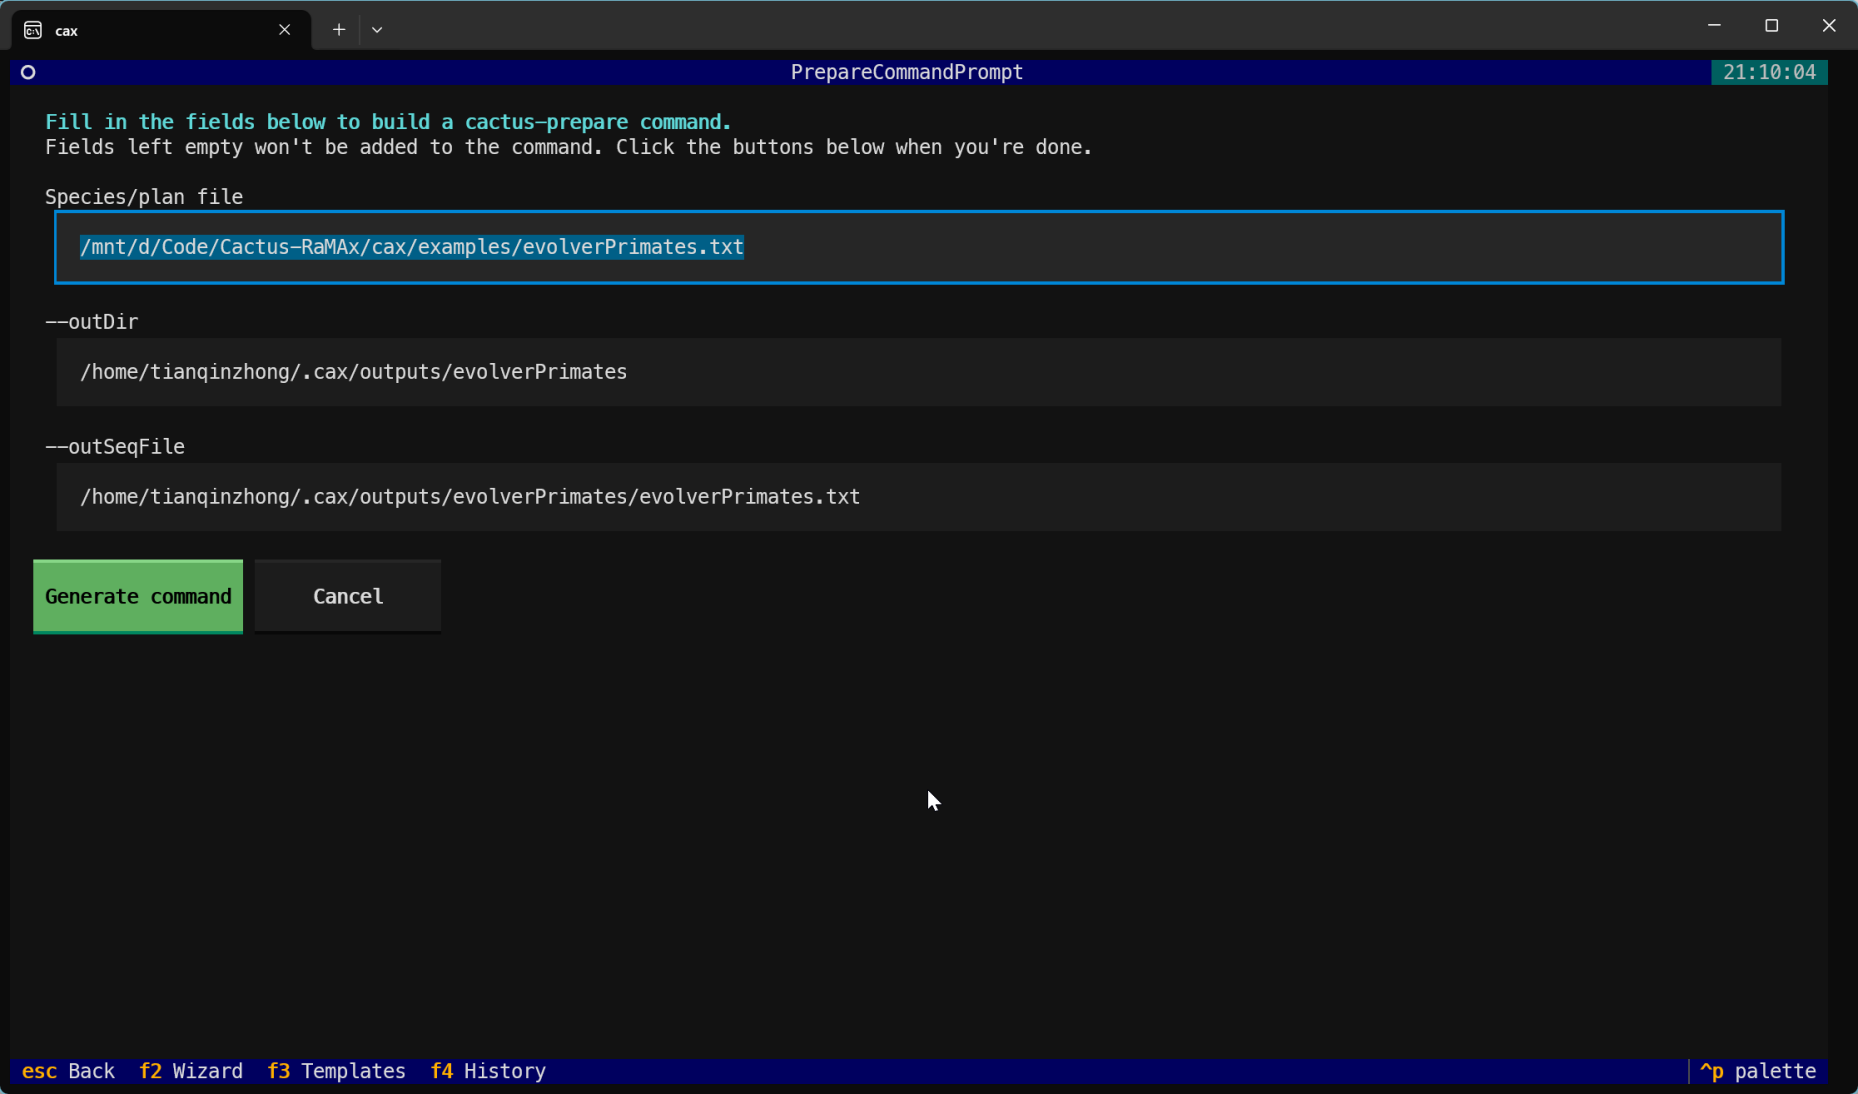
Task: Open the ^p command palette
Action: click(x=1757, y=1071)
